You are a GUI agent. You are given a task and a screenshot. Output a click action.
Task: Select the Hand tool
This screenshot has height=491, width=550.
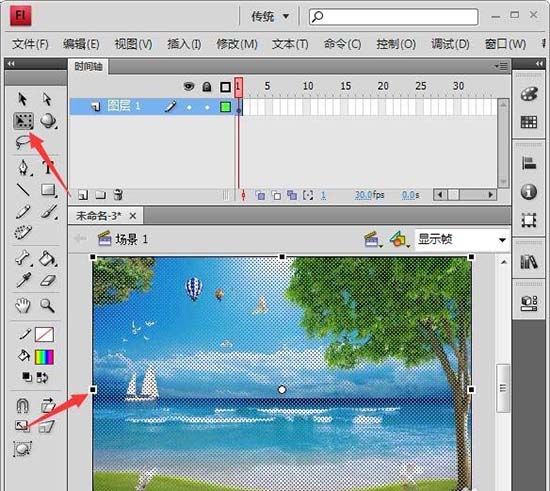point(23,305)
